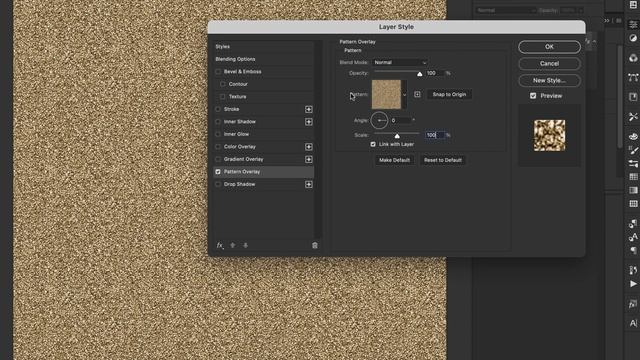Click the move effect up arrow
The height and width of the screenshot is (360, 640).
click(x=233, y=245)
